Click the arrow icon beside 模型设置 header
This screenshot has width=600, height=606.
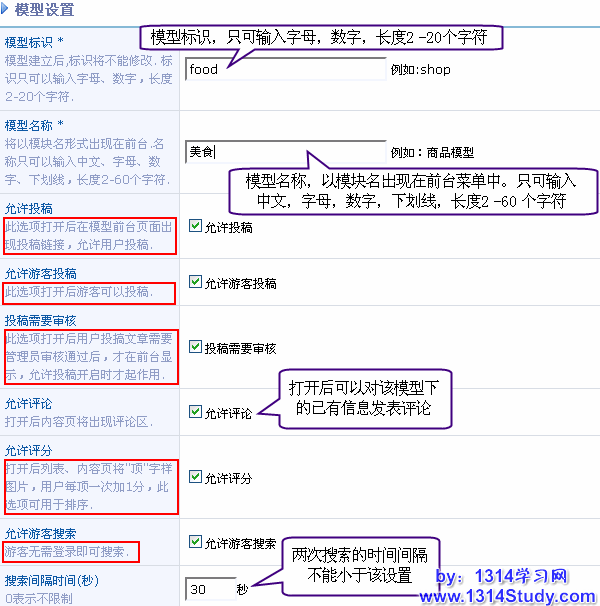click(x=8, y=9)
